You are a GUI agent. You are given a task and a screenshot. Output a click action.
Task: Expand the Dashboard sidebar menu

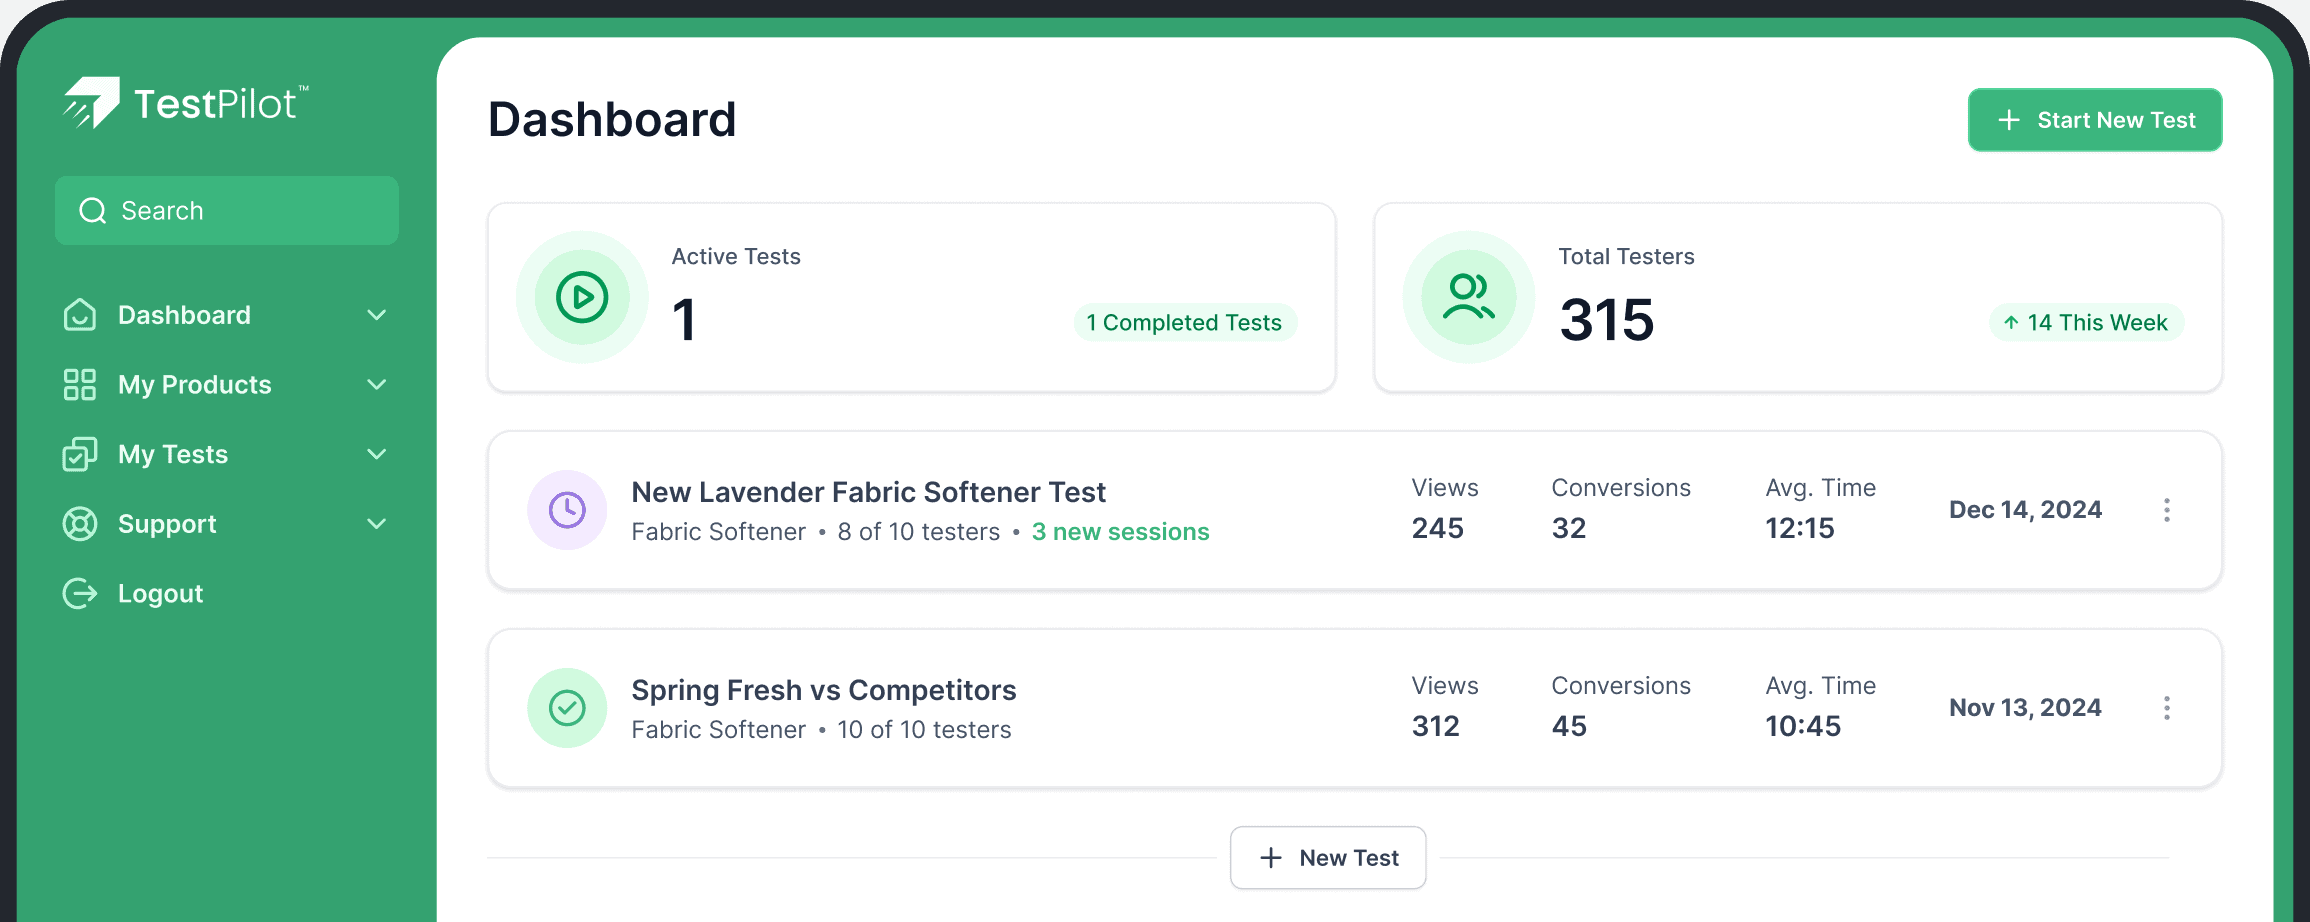coord(377,314)
